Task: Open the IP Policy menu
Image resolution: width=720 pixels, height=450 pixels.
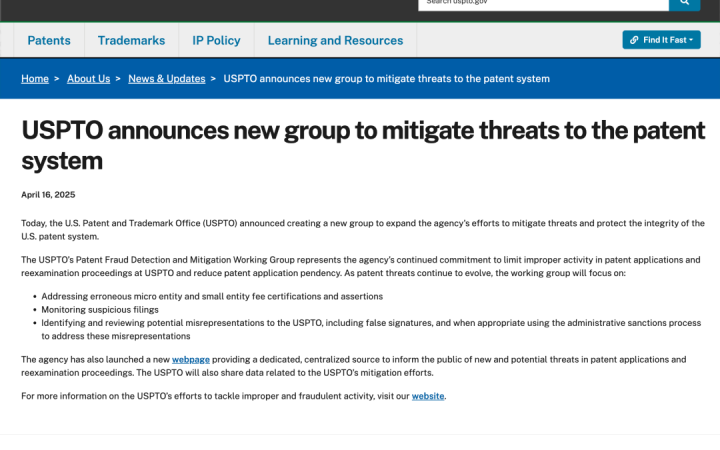Action: 216,41
